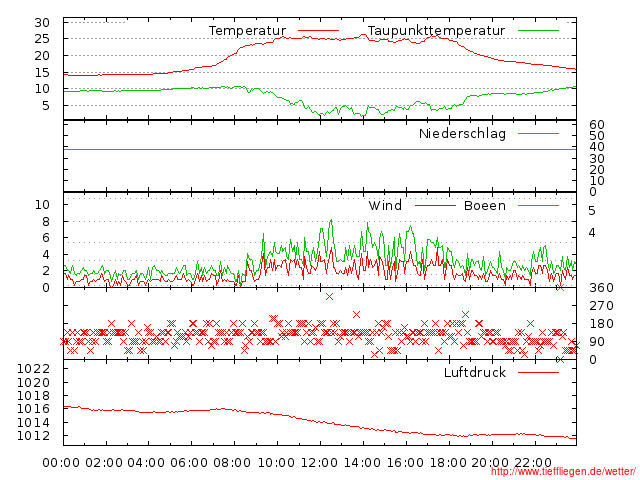Click the 06:00 time axis label
Viewport: 640px width, 480px height.
pyautogui.click(x=189, y=463)
